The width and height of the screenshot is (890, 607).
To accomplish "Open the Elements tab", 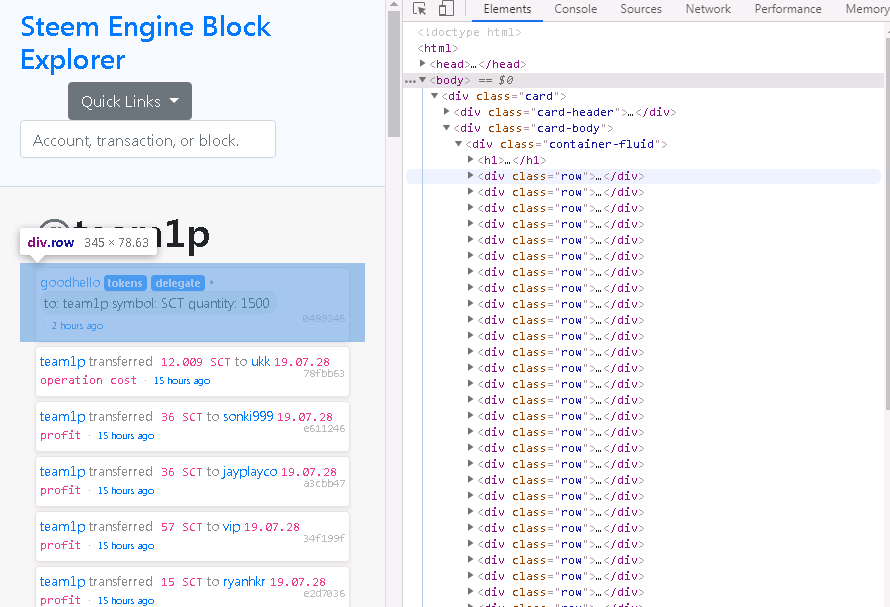I will pos(507,9).
